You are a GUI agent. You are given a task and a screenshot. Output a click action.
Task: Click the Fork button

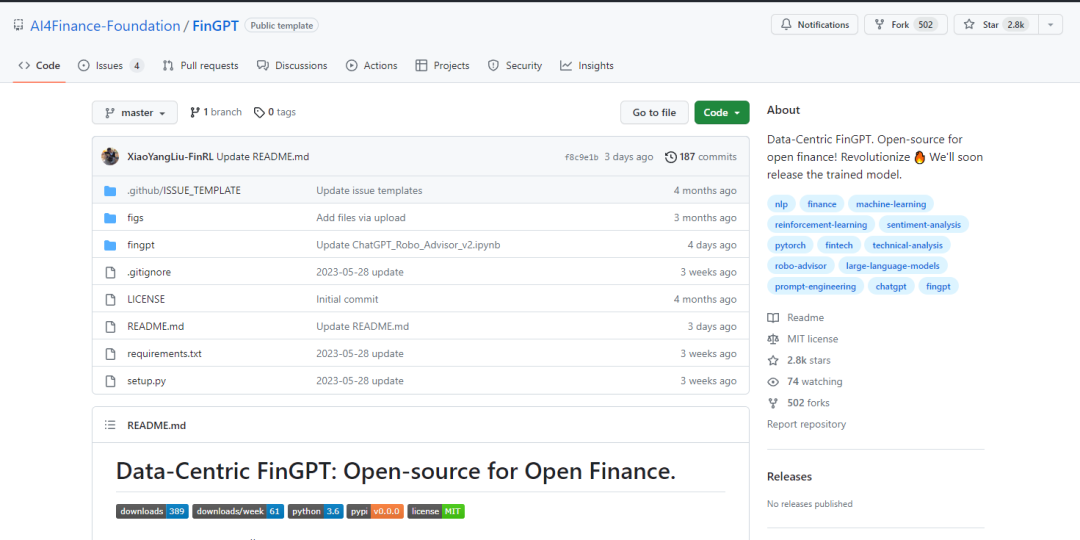[x=906, y=25]
